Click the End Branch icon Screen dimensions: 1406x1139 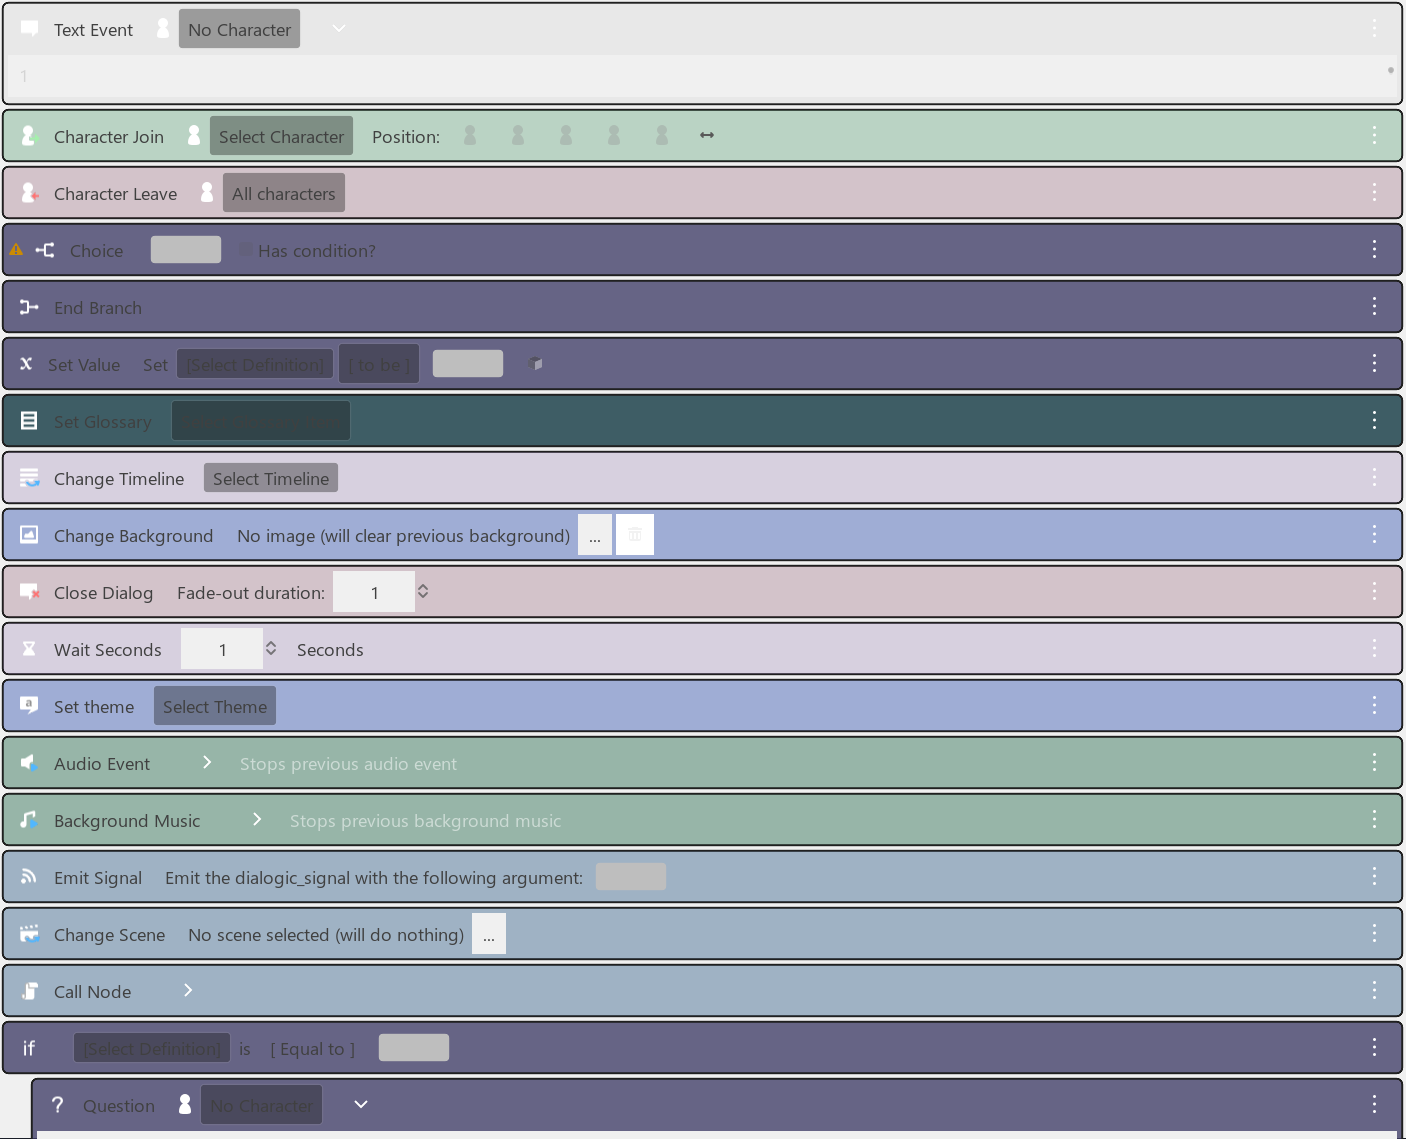[x=29, y=306]
